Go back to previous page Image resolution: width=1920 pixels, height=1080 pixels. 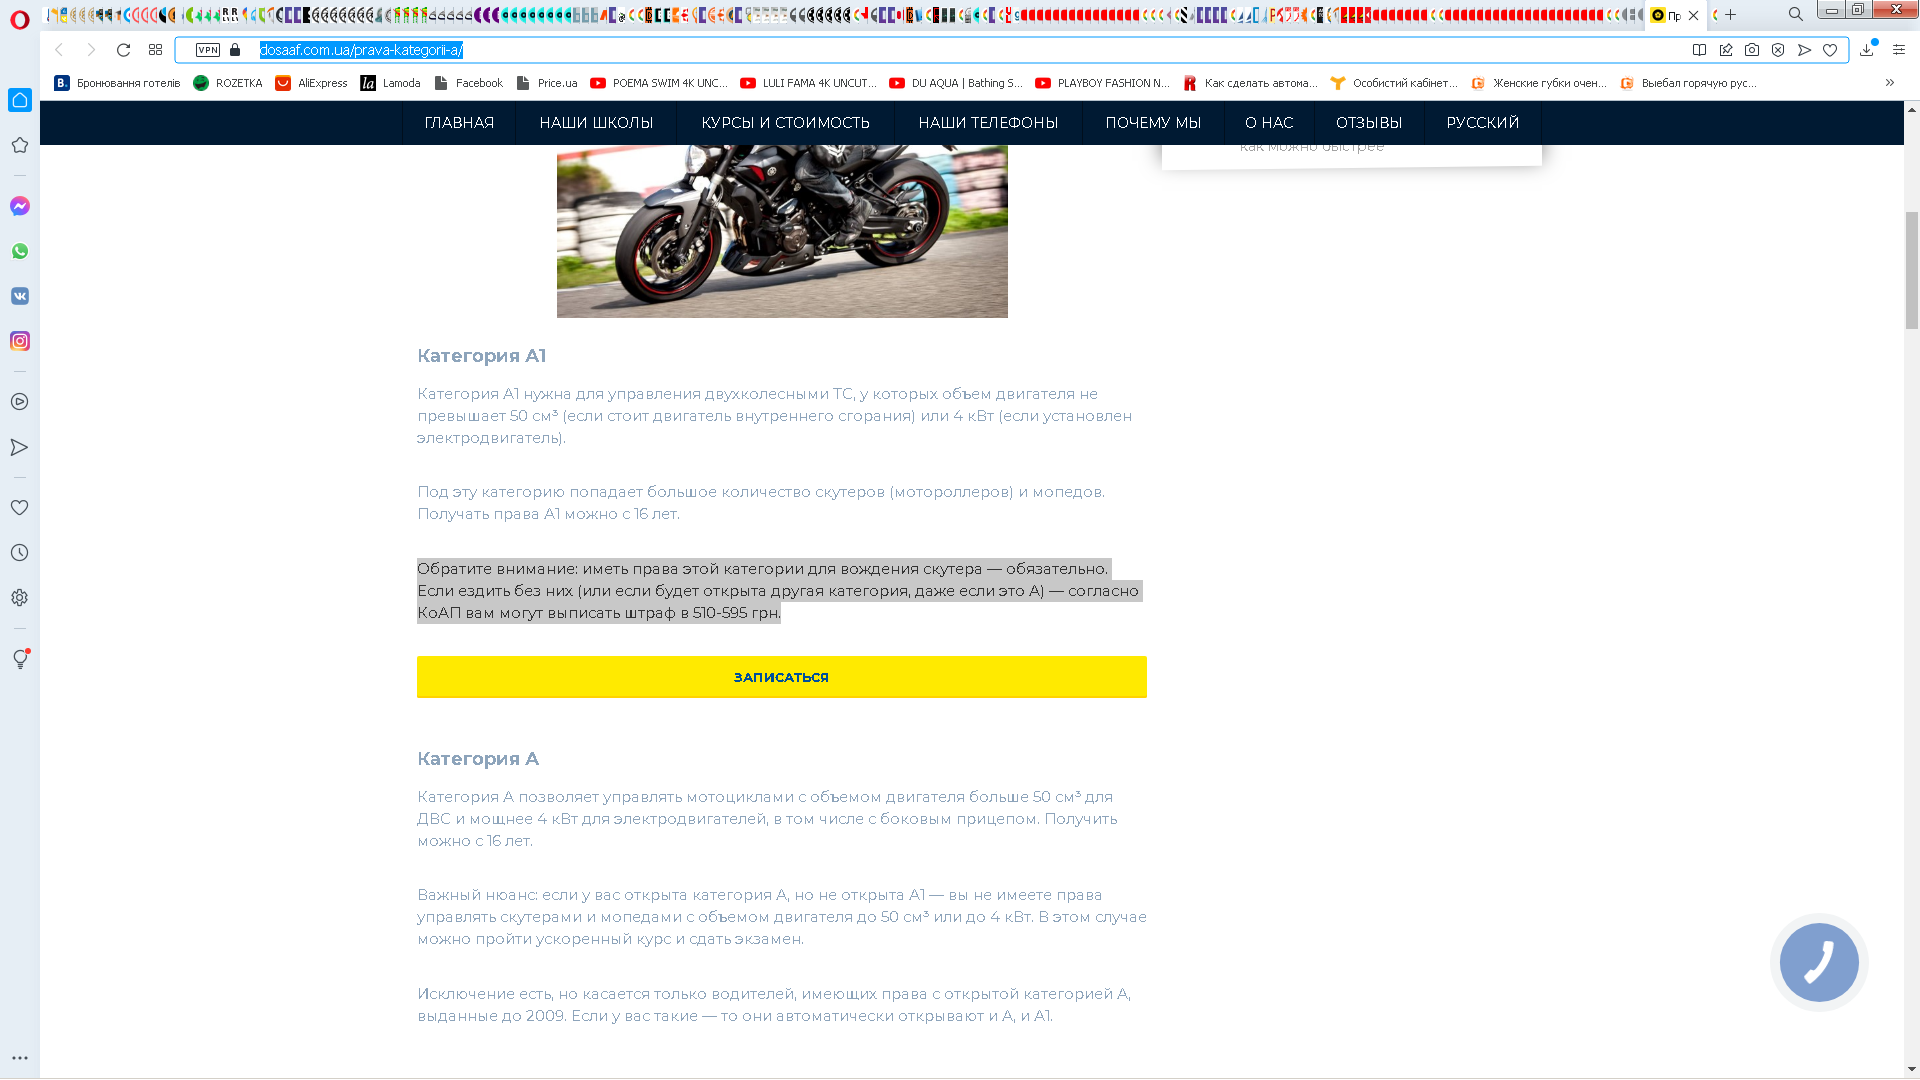tap(59, 50)
